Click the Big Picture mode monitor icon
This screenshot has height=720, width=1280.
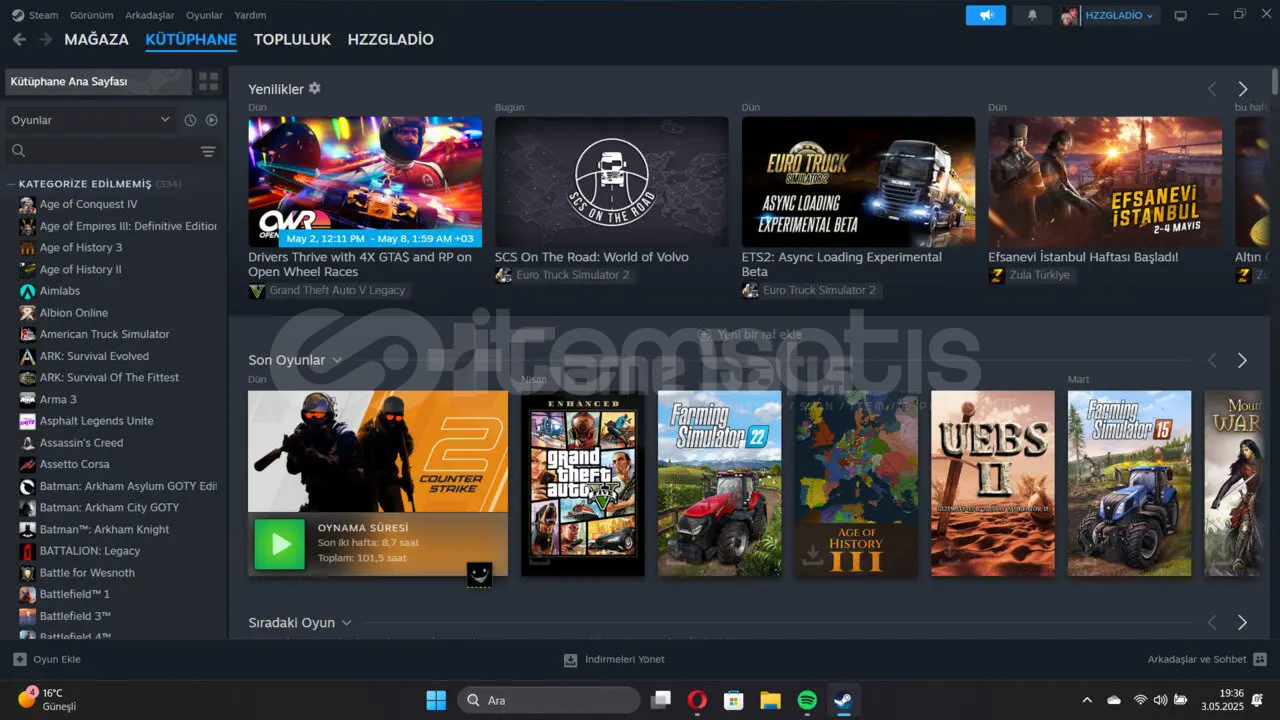pos(1180,15)
